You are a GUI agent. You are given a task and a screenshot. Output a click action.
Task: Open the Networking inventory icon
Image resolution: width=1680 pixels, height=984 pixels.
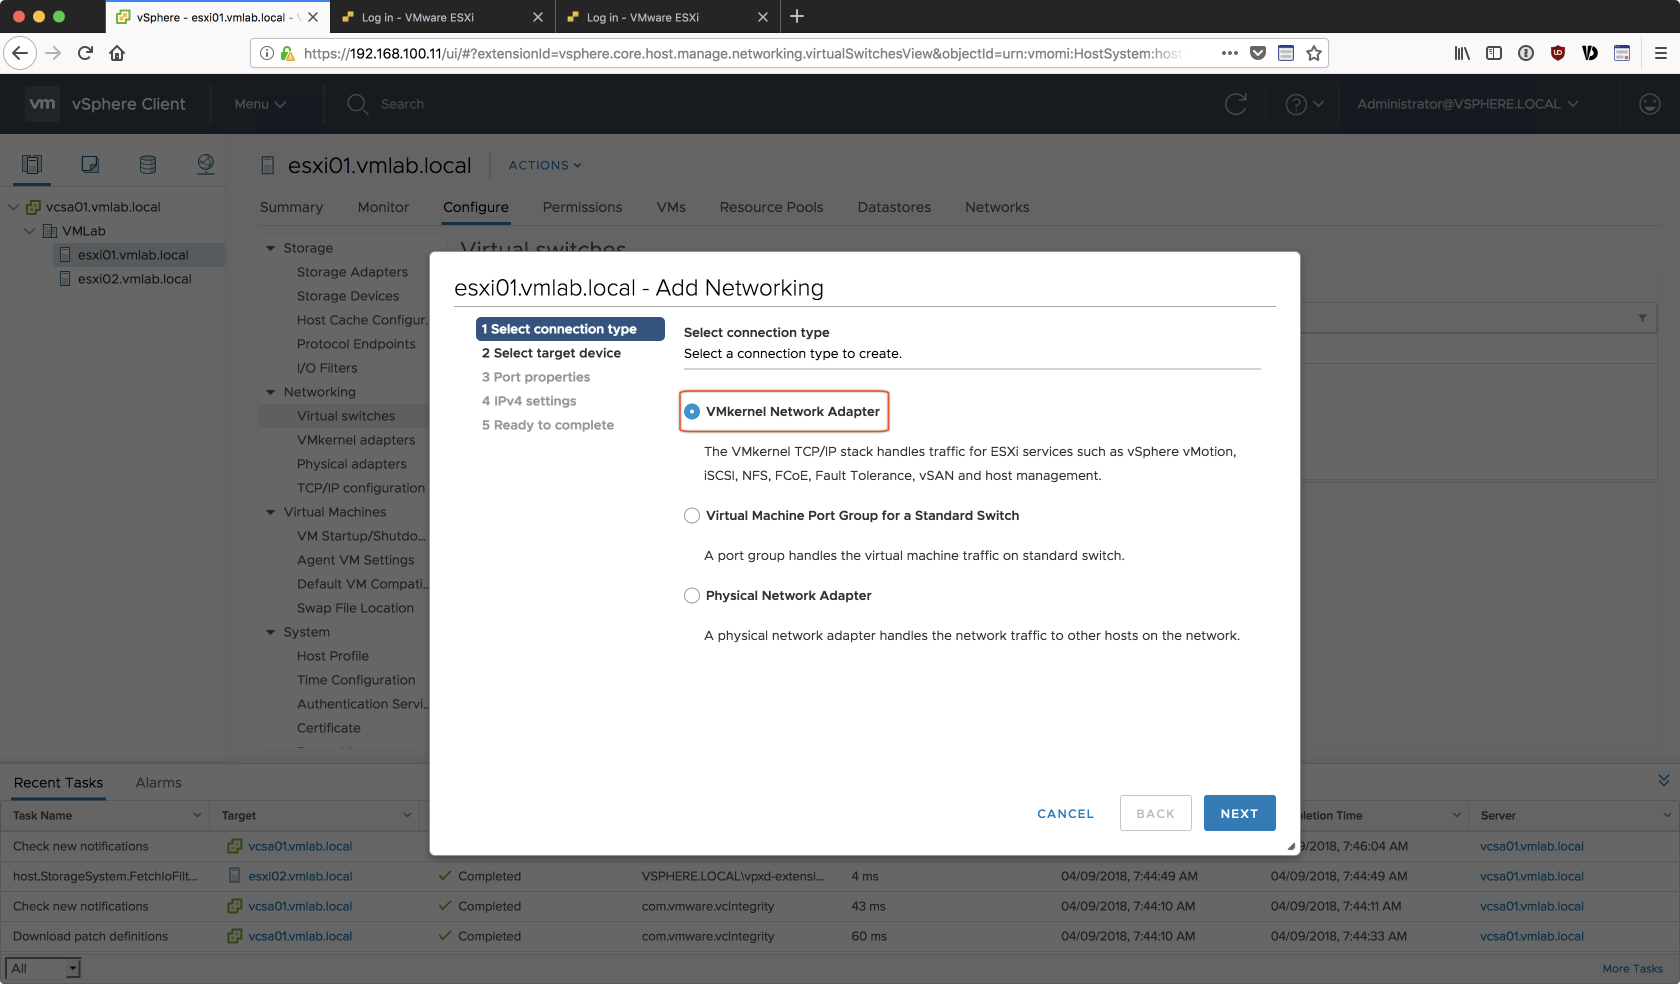click(x=206, y=165)
